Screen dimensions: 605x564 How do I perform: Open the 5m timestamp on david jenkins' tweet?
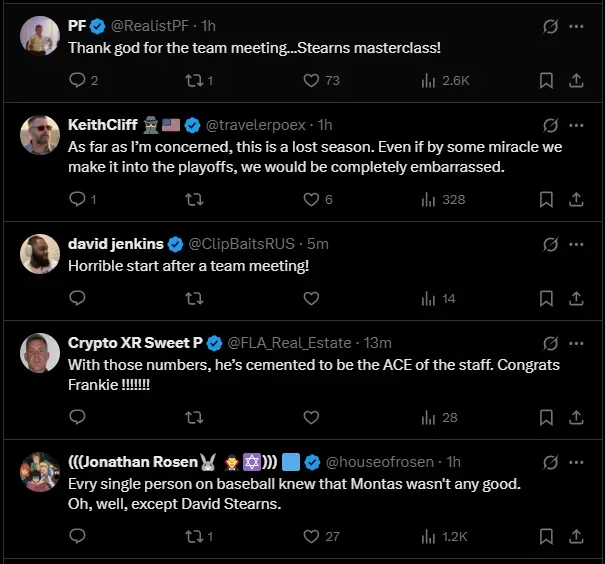(319, 243)
